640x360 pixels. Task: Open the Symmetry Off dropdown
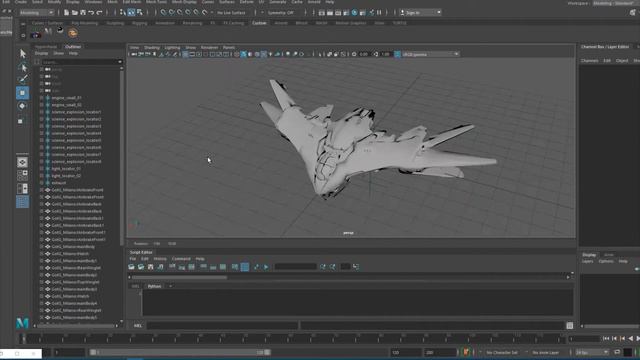(x=282, y=13)
